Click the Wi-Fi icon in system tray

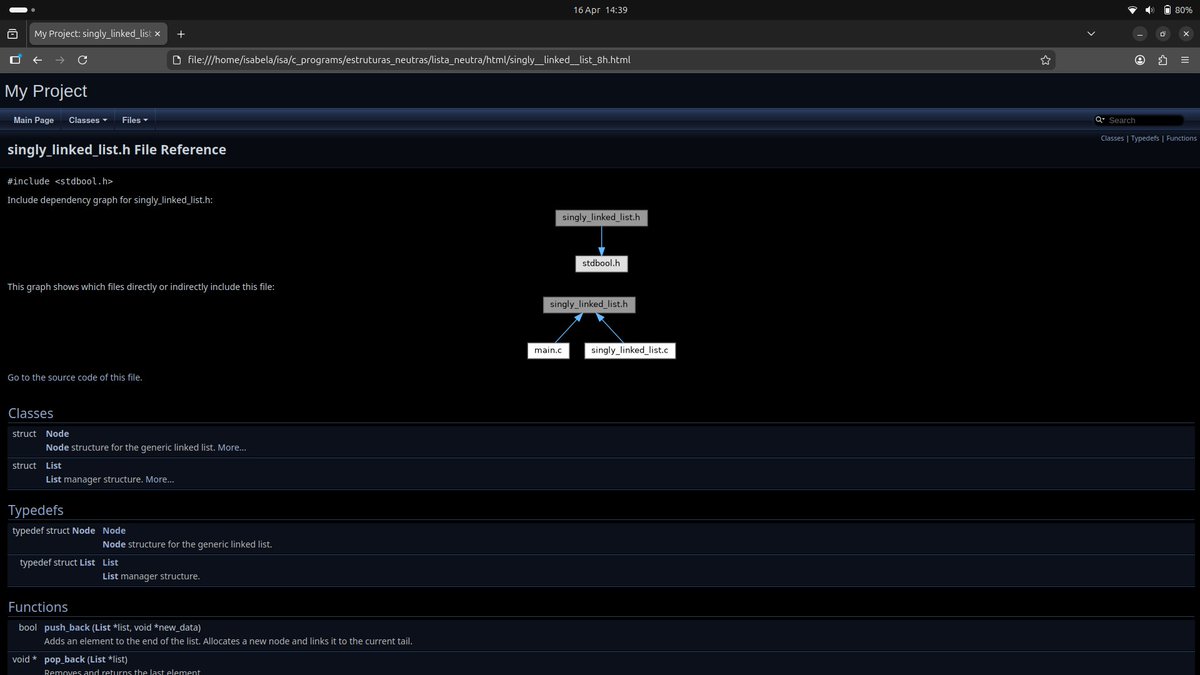1132,9
